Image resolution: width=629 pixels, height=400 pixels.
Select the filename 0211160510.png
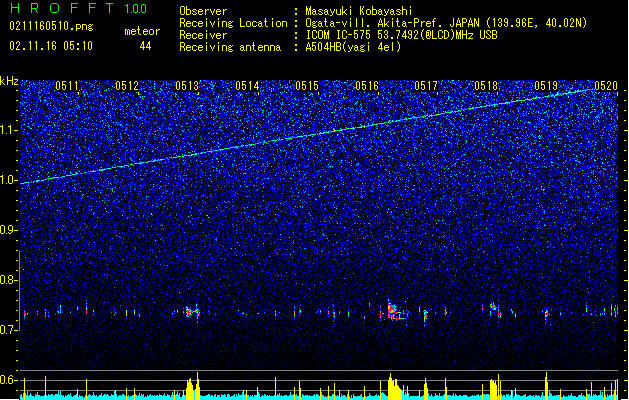tap(51, 26)
